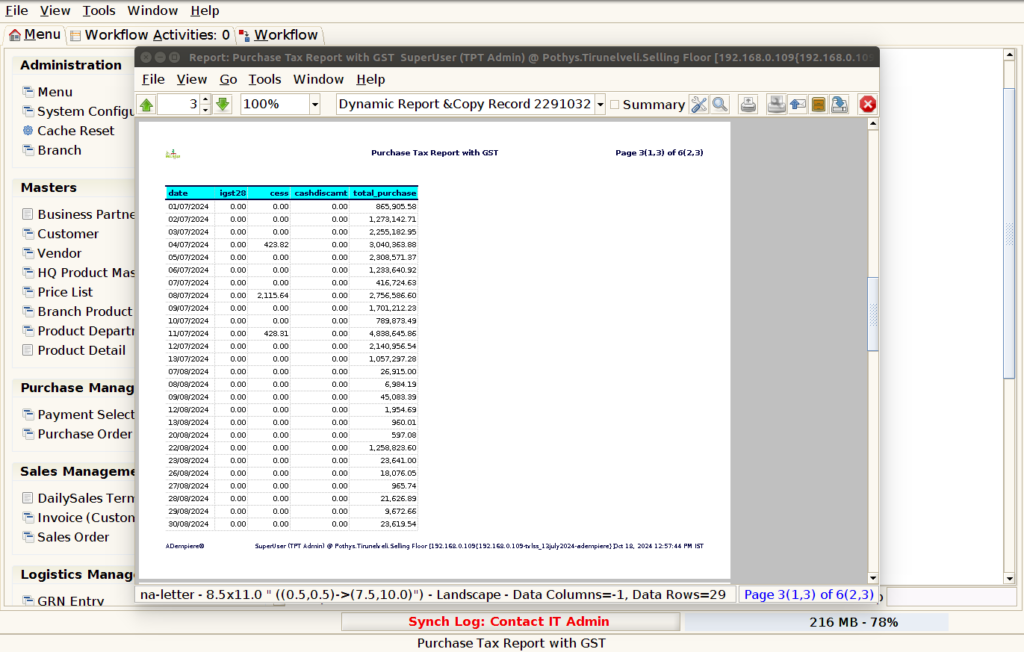Archive the report using the brown cabinet icon
The width and height of the screenshot is (1024, 652).
pyautogui.click(x=818, y=105)
